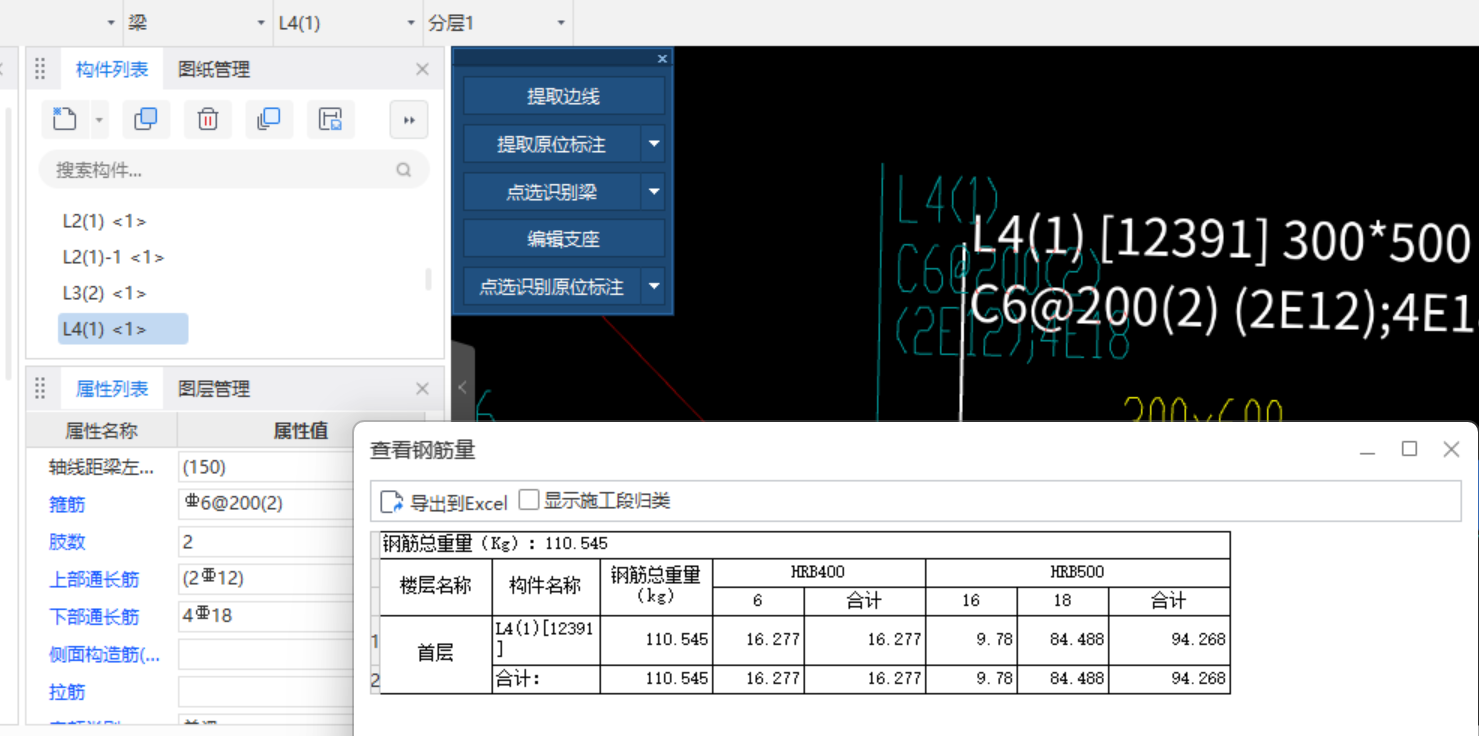Click the 属性值 column header
The height and width of the screenshot is (736, 1479).
pos(301,431)
